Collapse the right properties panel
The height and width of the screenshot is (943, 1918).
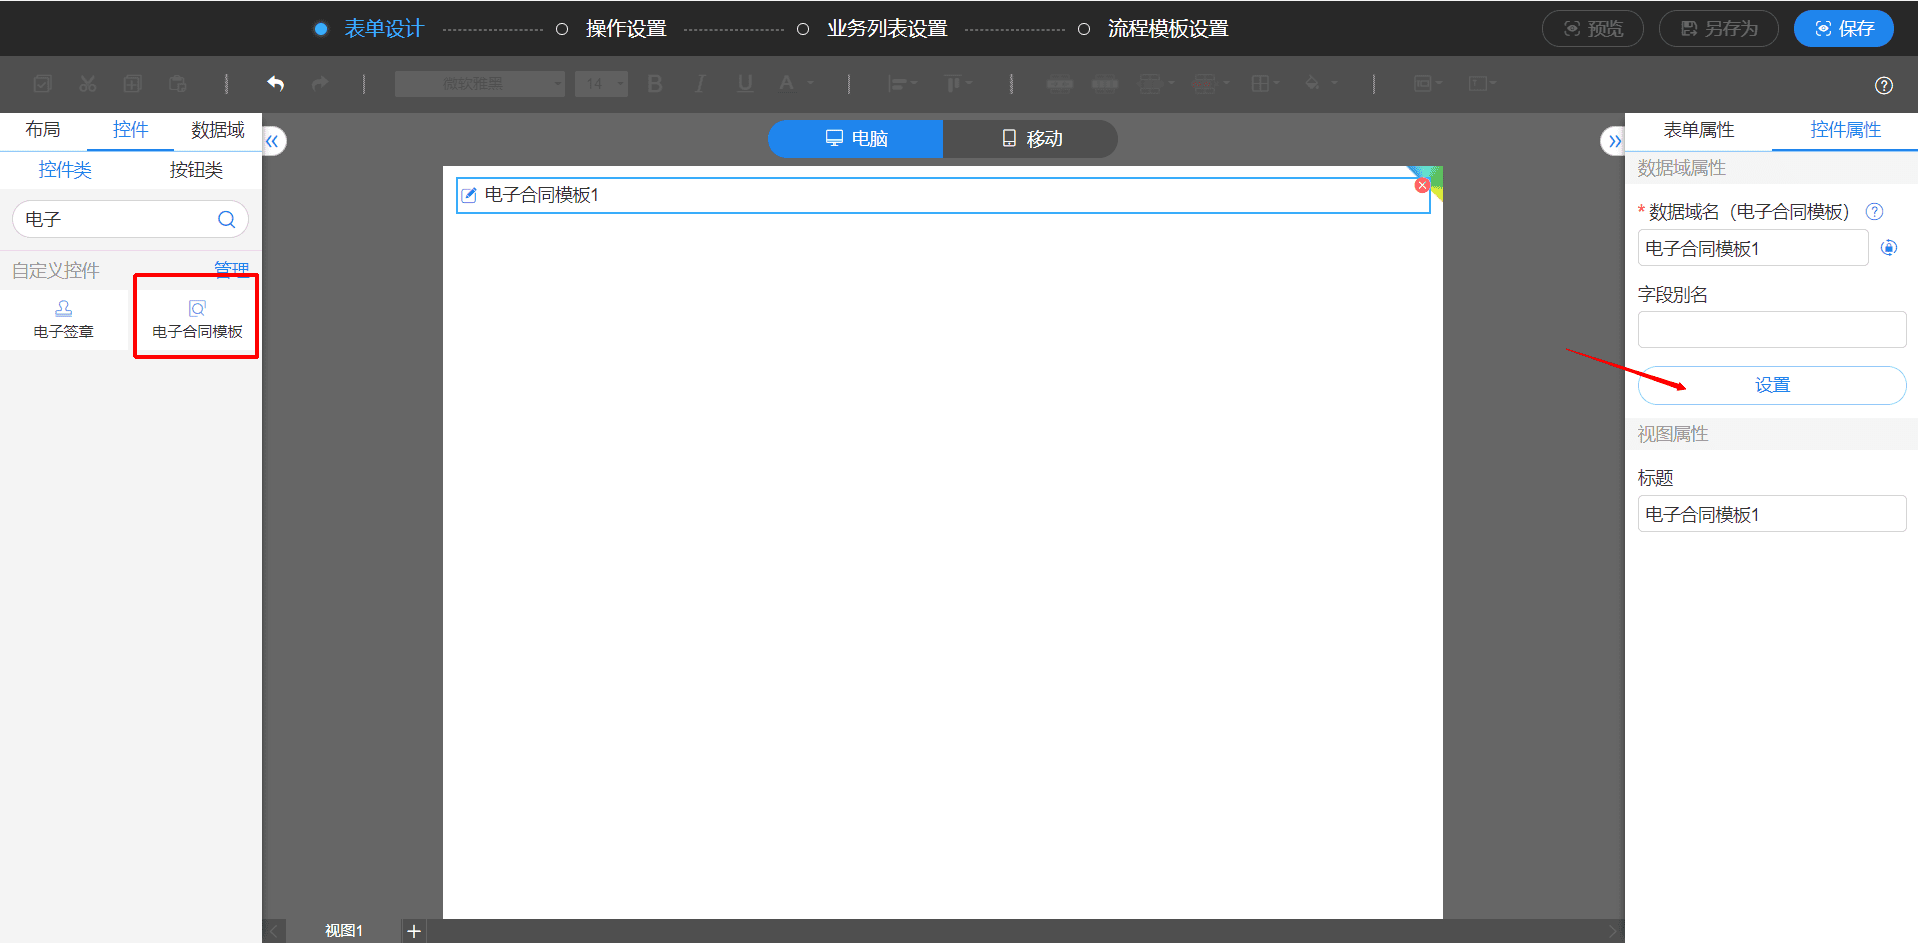coord(1613,141)
